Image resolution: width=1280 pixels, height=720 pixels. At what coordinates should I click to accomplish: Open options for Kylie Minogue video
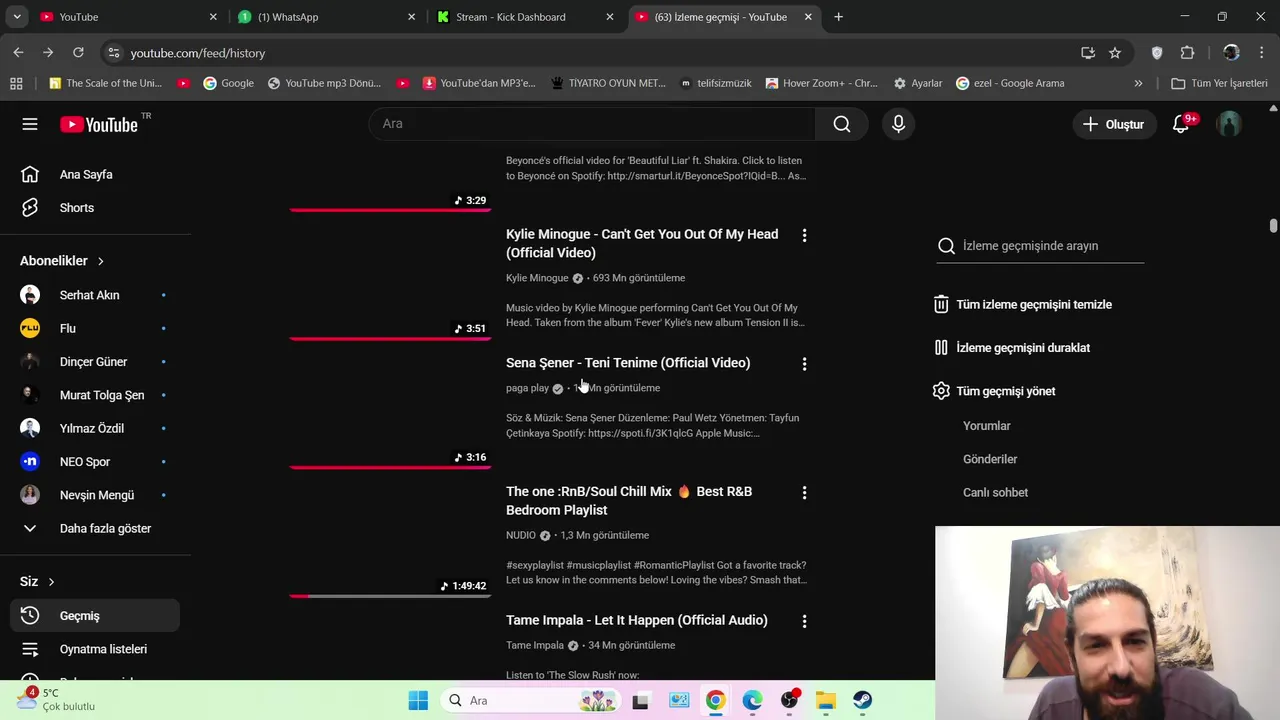804,235
